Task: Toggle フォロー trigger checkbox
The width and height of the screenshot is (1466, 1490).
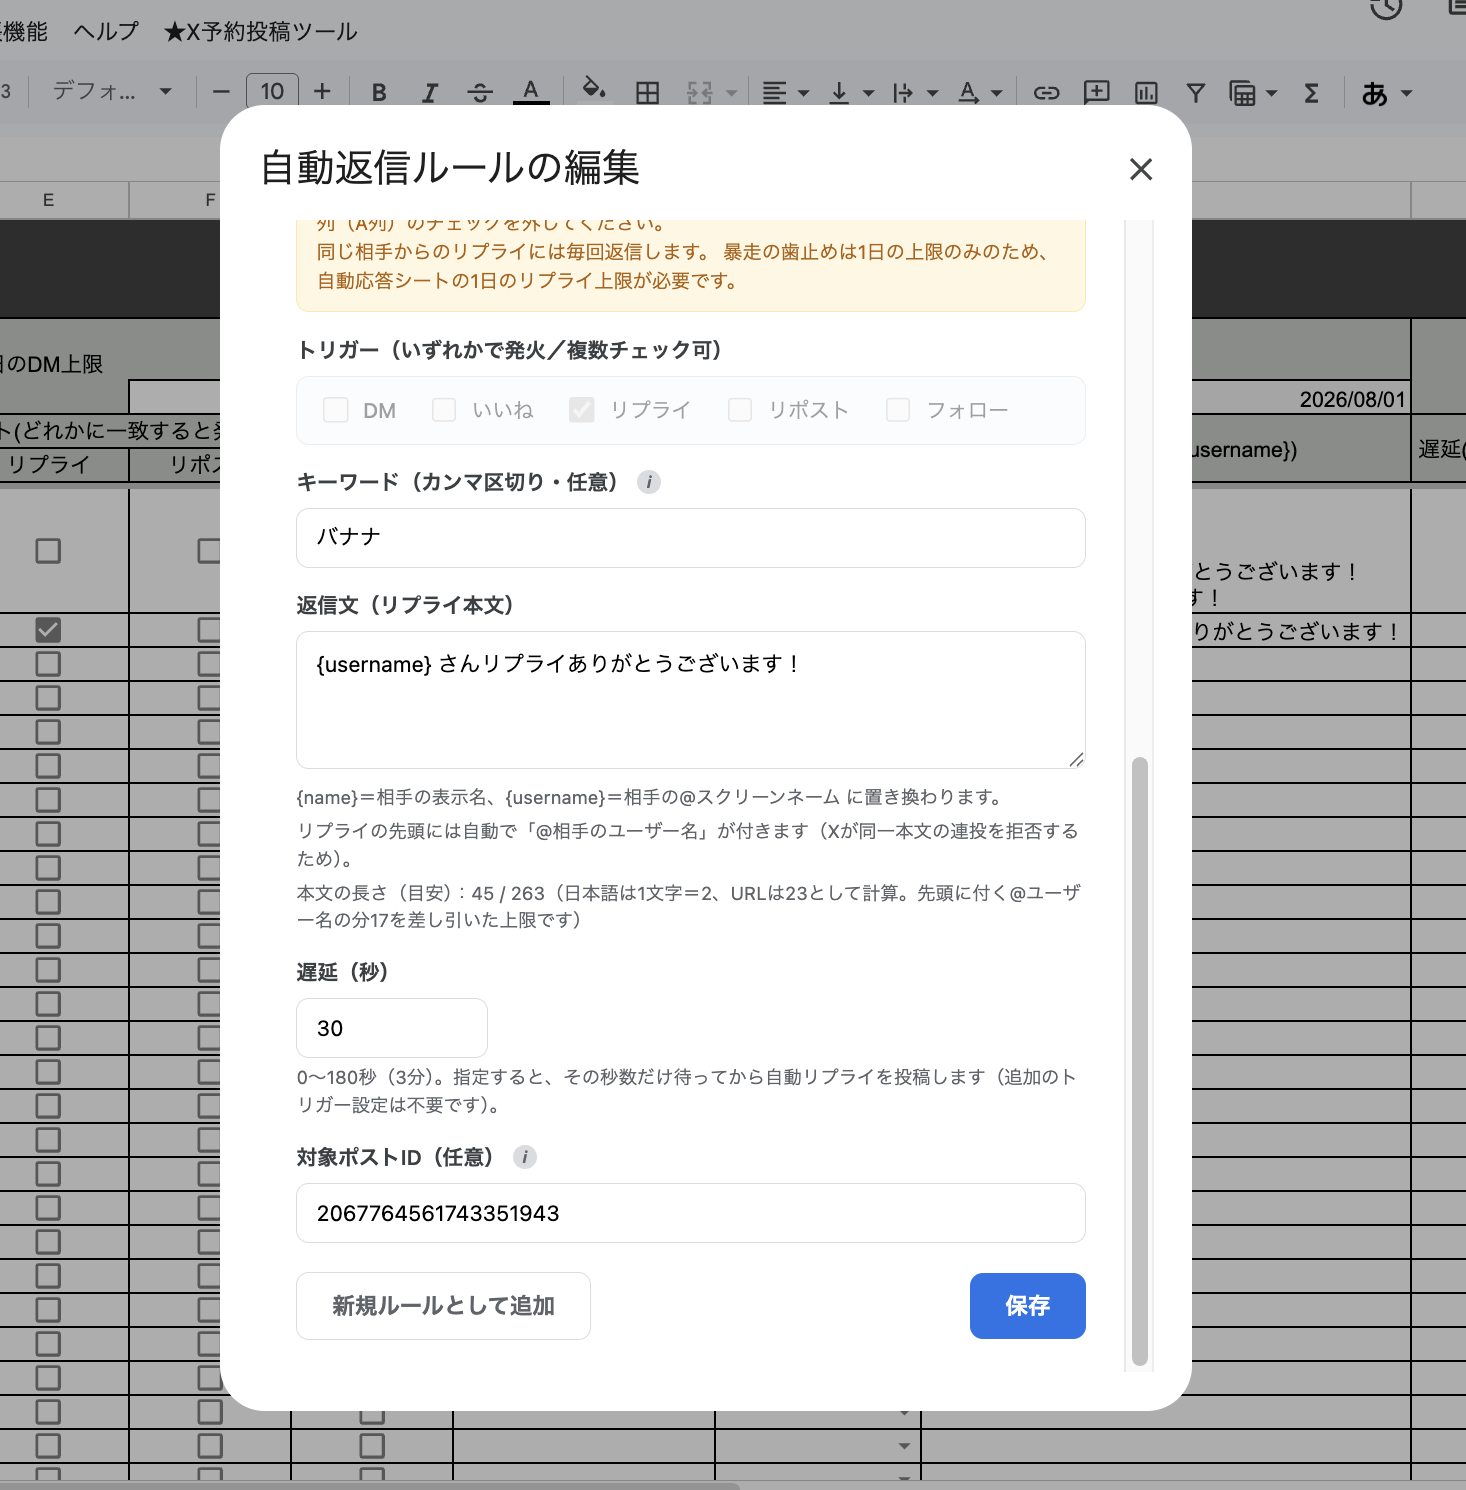Action: [x=898, y=410]
